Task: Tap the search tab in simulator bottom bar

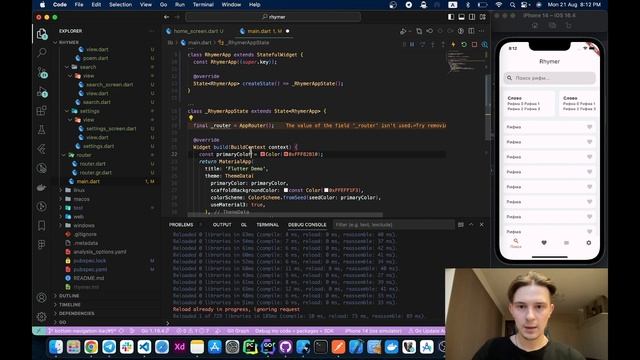Action: pos(516,243)
